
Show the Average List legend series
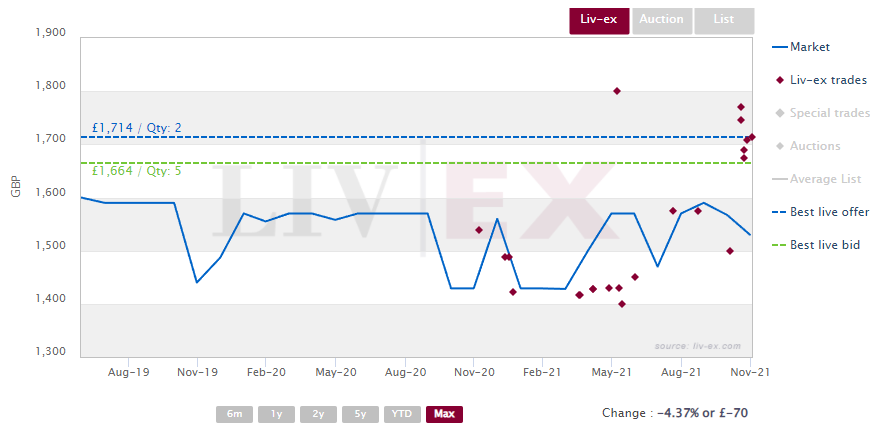825,179
